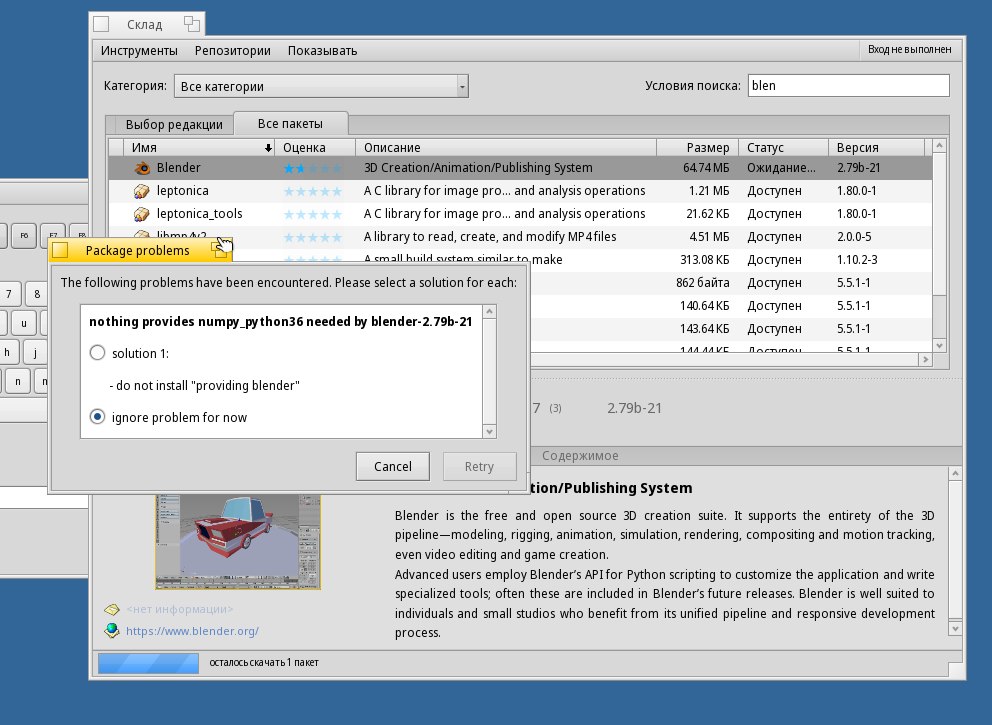Click the description scroll up arrow

click(955, 473)
